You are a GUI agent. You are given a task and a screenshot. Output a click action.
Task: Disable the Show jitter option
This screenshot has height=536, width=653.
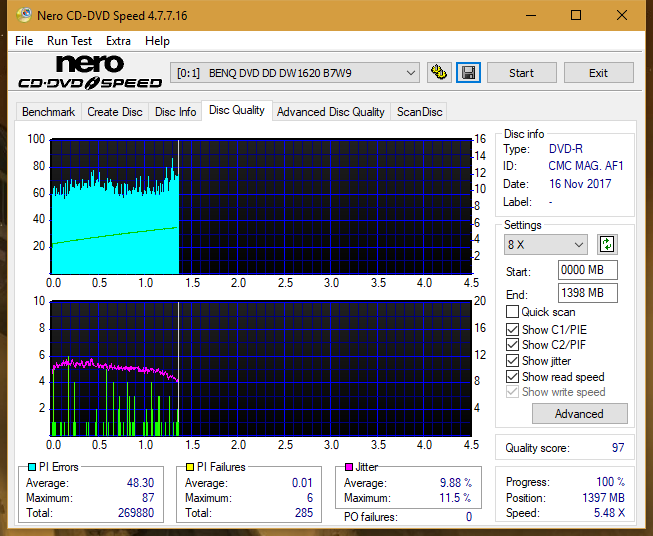coord(512,361)
